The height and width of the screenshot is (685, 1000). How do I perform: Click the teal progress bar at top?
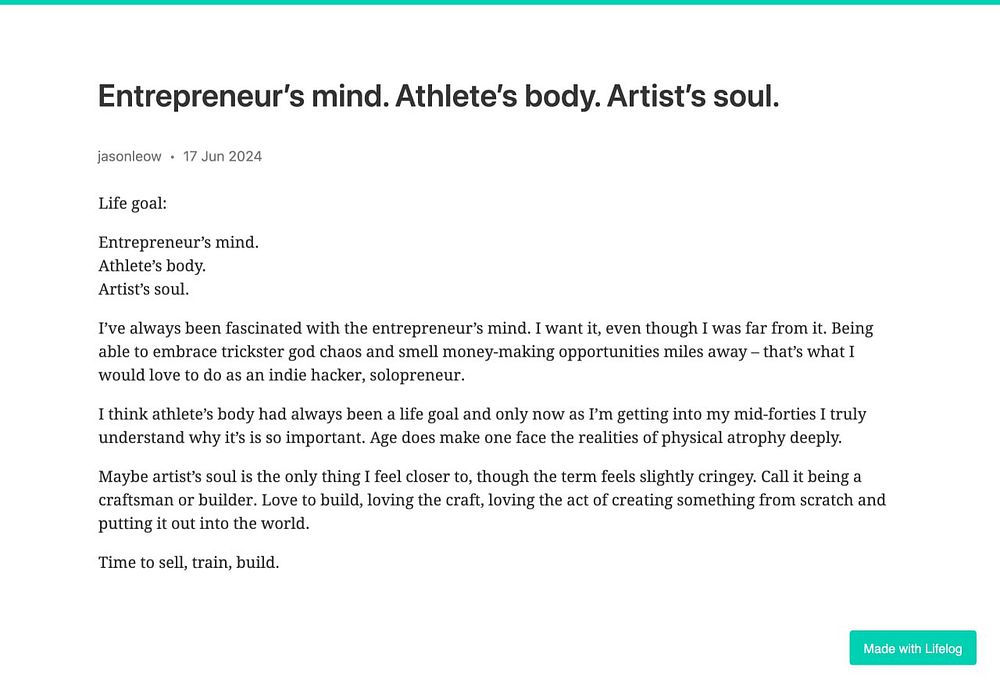click(500, 2)
